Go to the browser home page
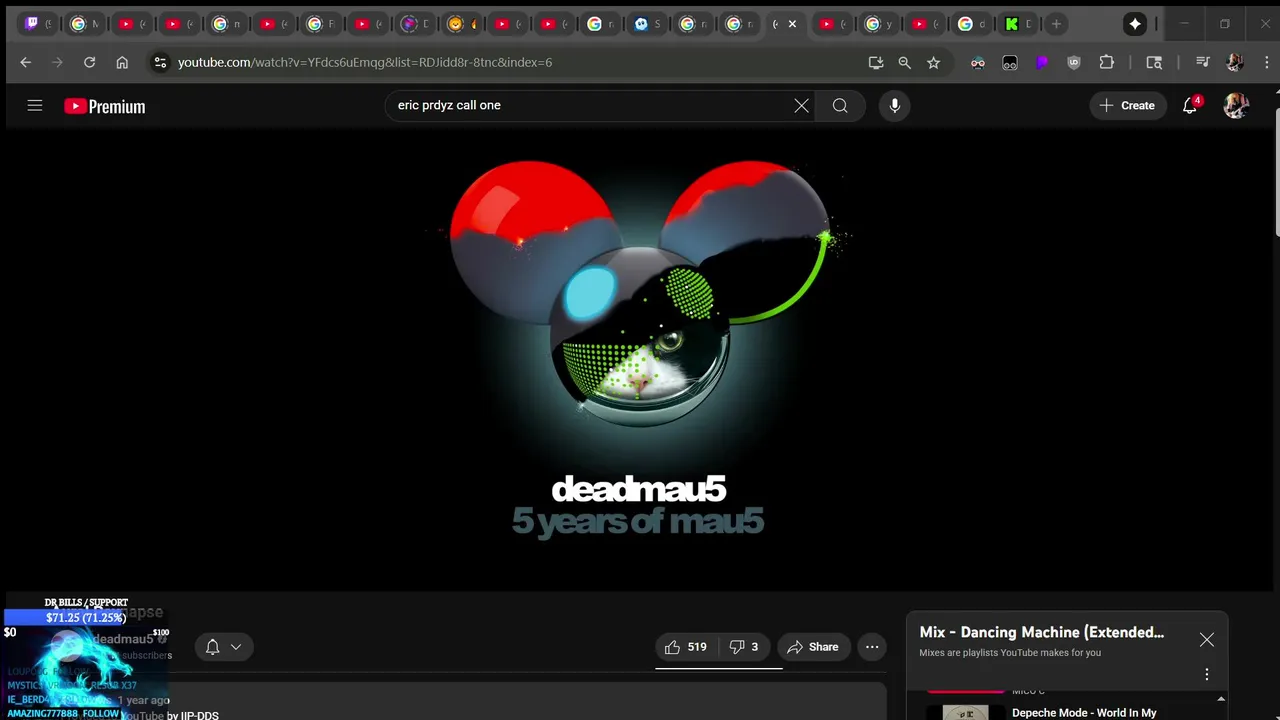This screenshot has height=720, width=1280. coord(122,62)
